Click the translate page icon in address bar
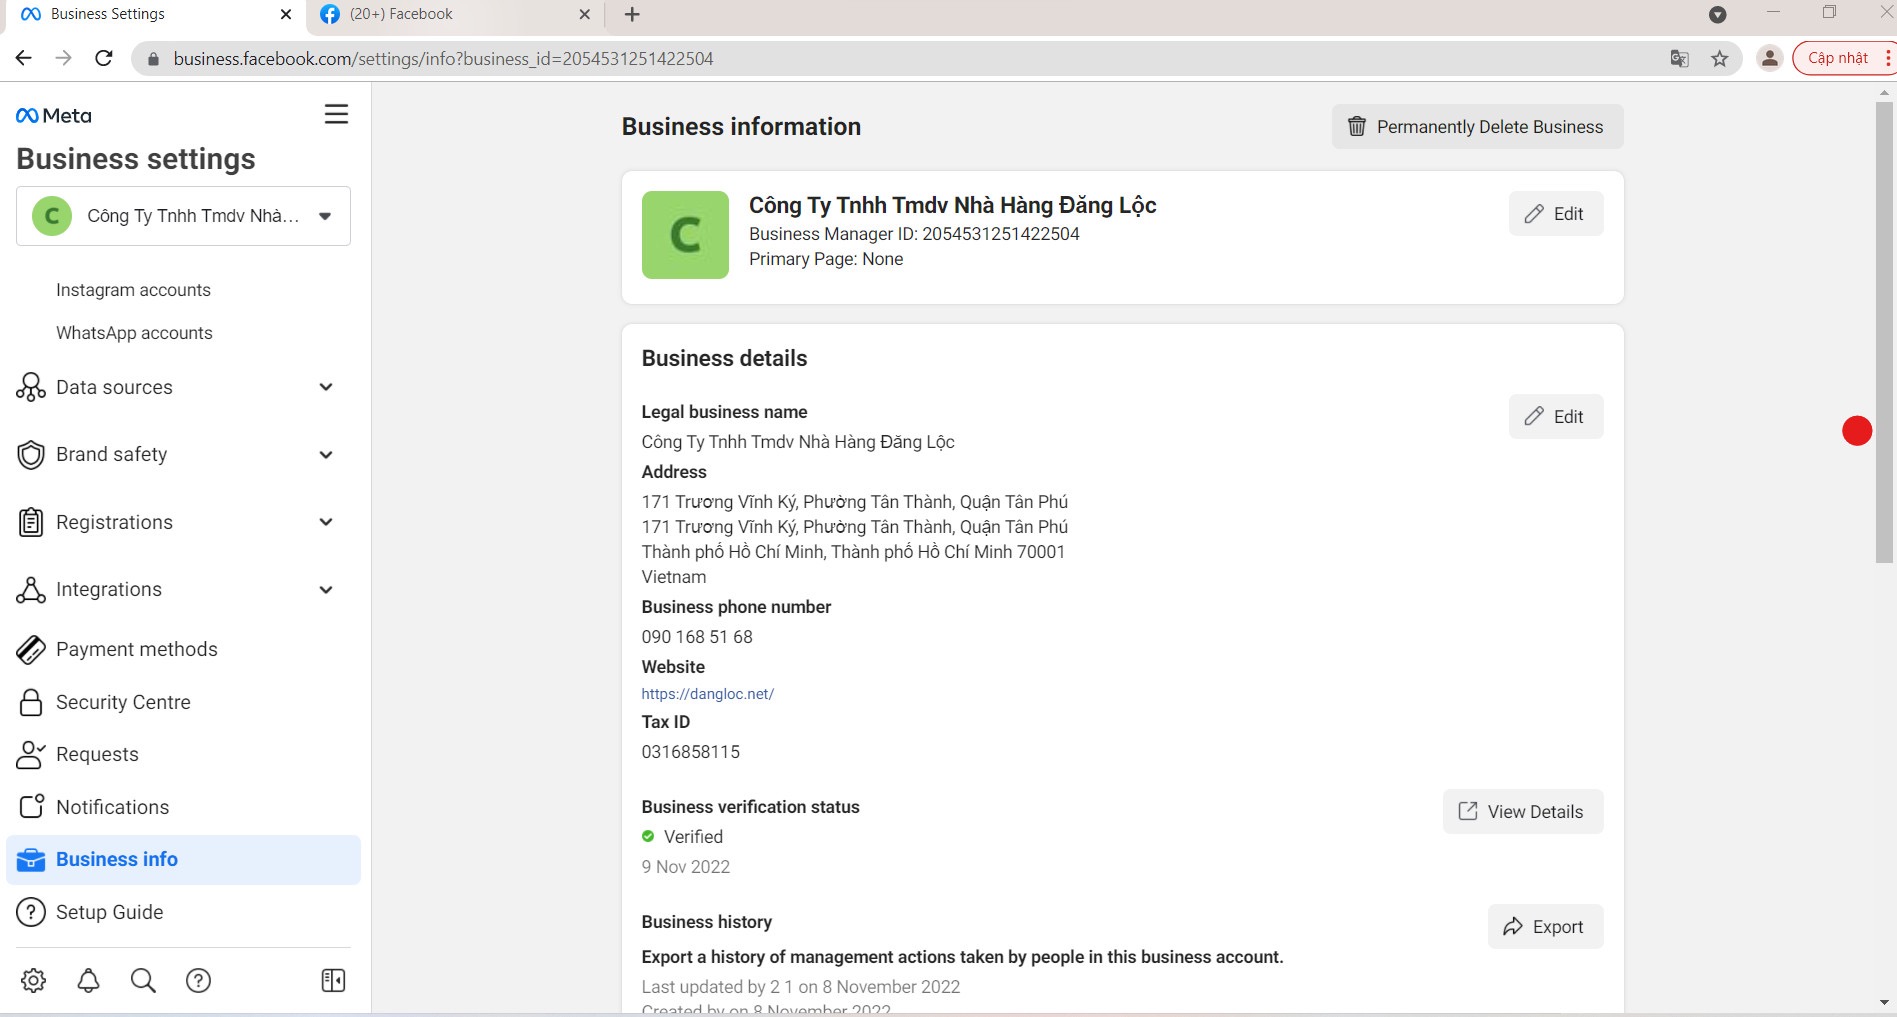Image resolution: width=1897 pixels, height=1017 pixels. (1680, 59)
